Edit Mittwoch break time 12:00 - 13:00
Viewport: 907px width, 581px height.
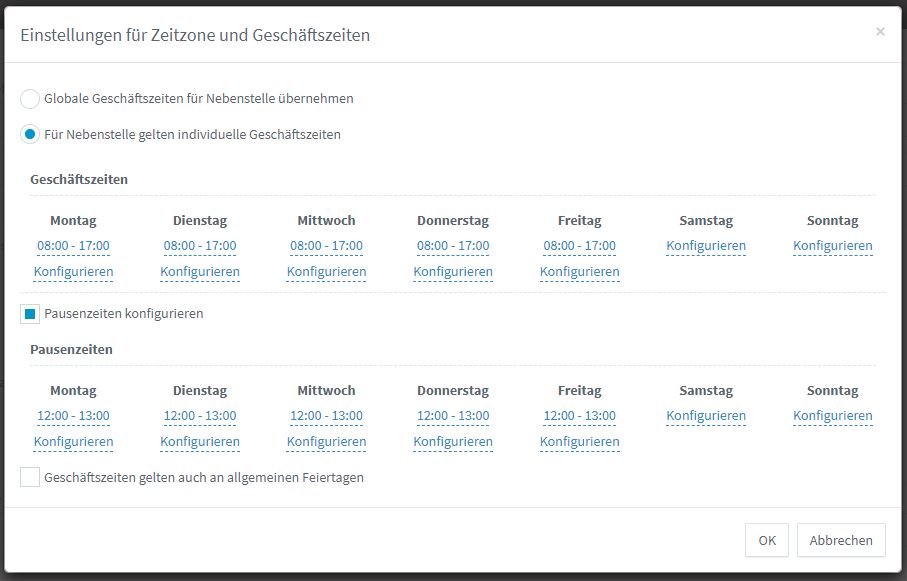pos(326,416)
